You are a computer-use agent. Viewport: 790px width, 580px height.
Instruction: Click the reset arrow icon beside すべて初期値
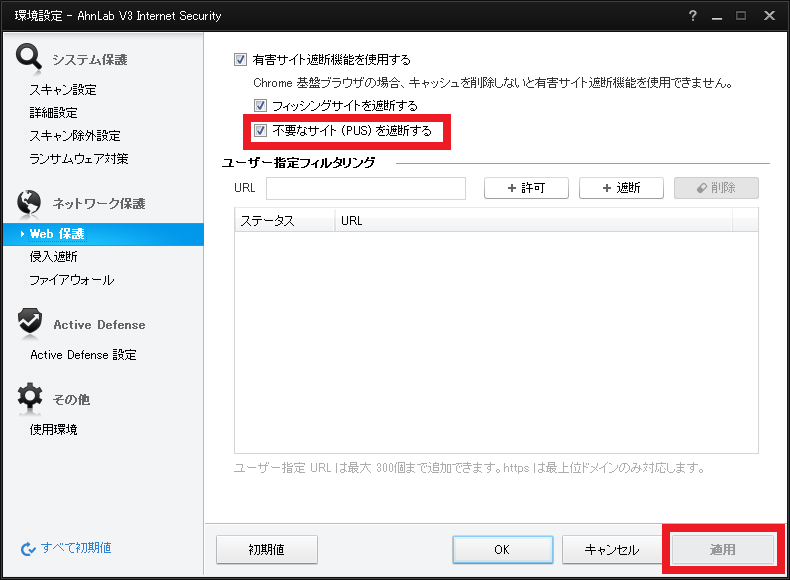(x=28, y=549)
